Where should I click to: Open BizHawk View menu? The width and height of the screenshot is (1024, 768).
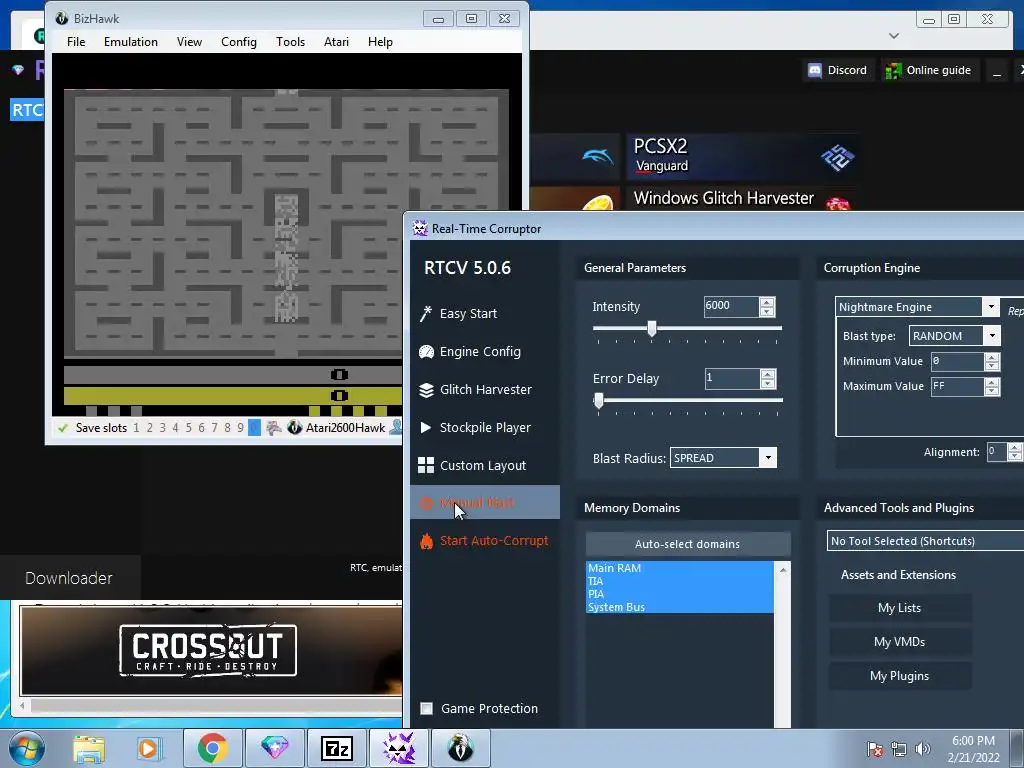click(x=189, y=42)
